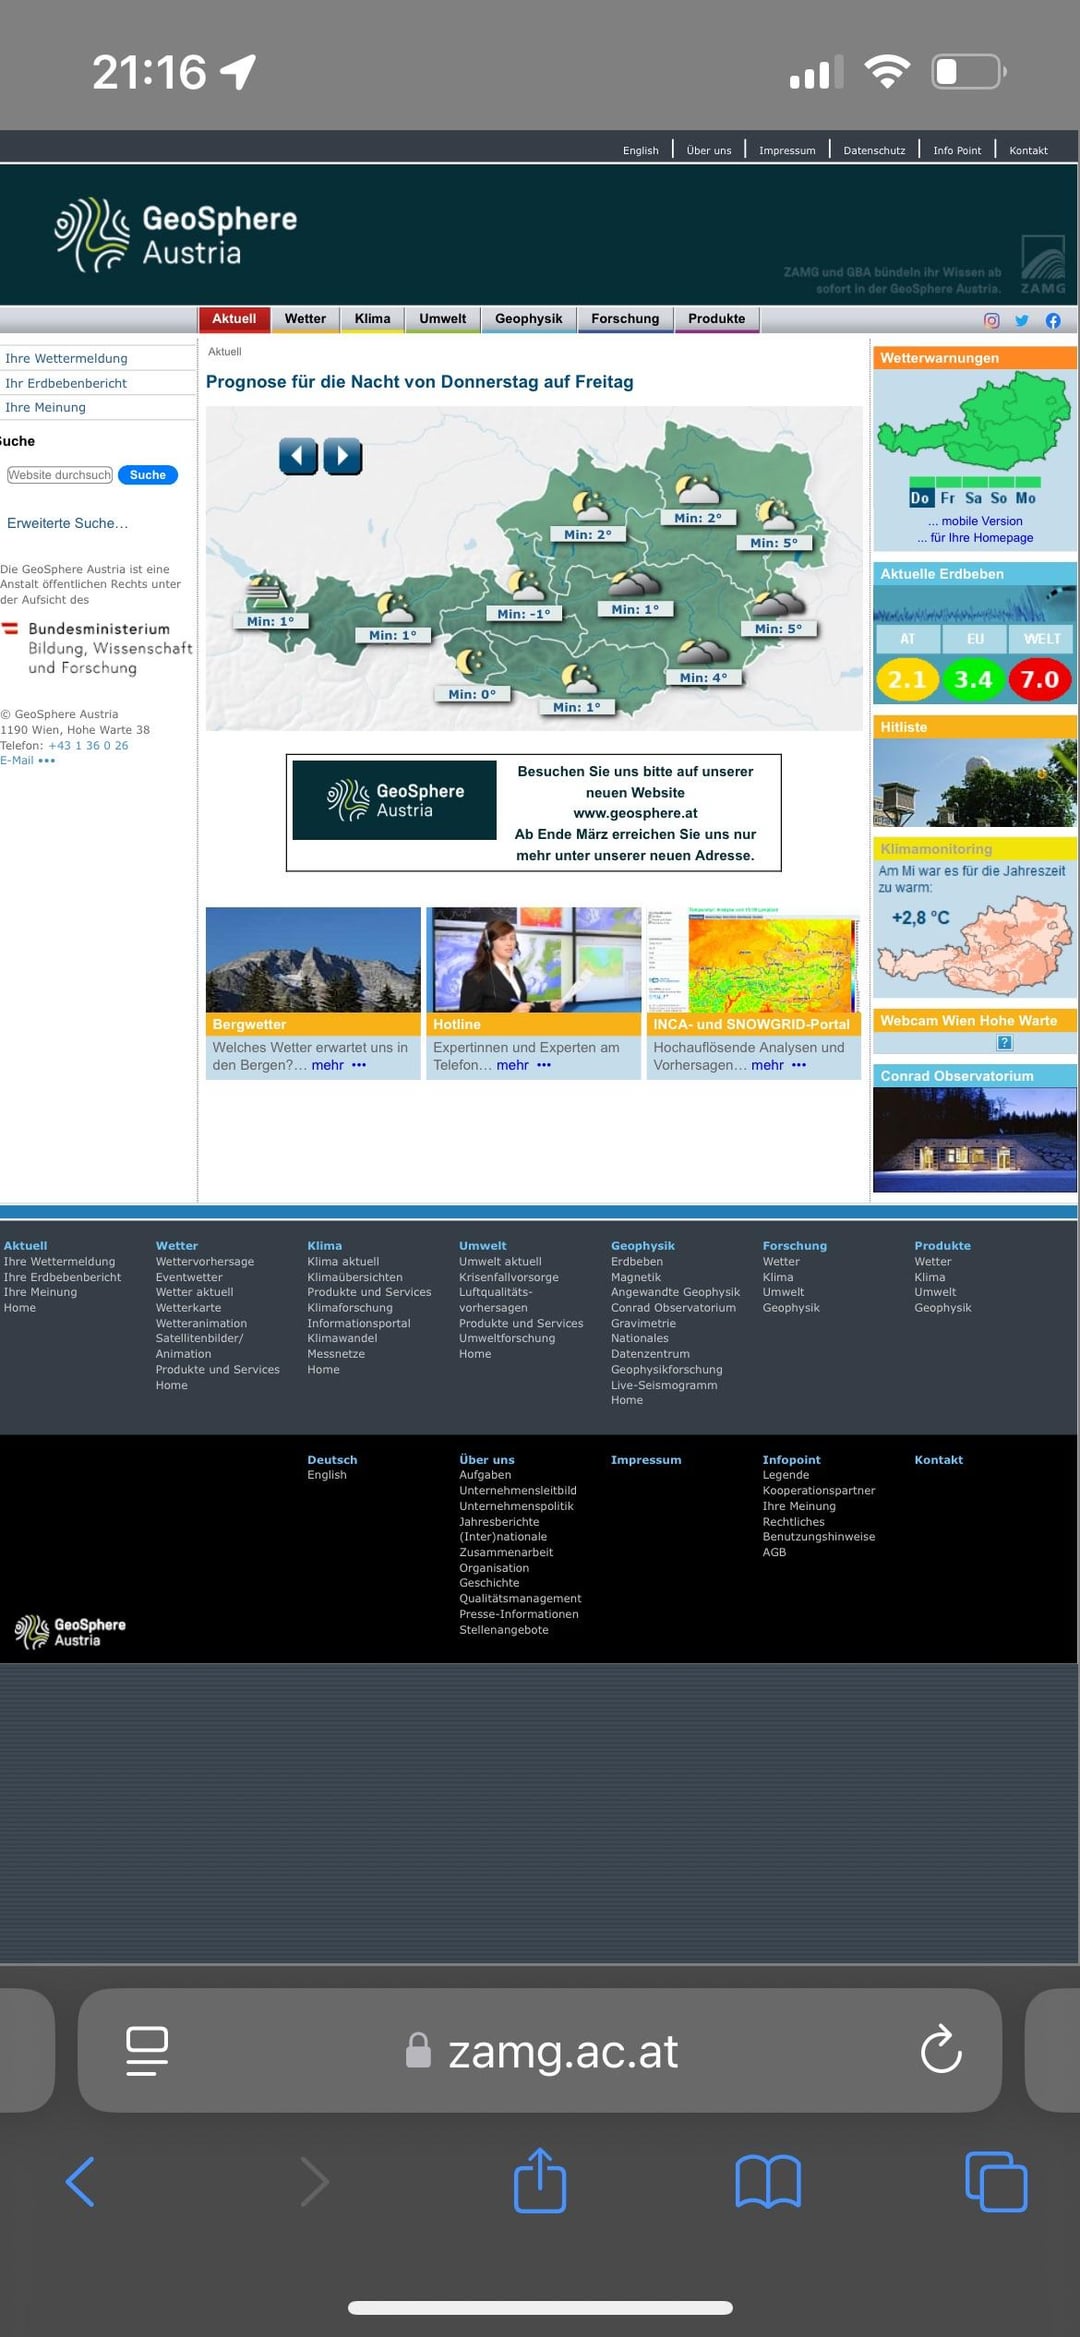Open Wettervorhersage in footer

[x=205, y=1262]
